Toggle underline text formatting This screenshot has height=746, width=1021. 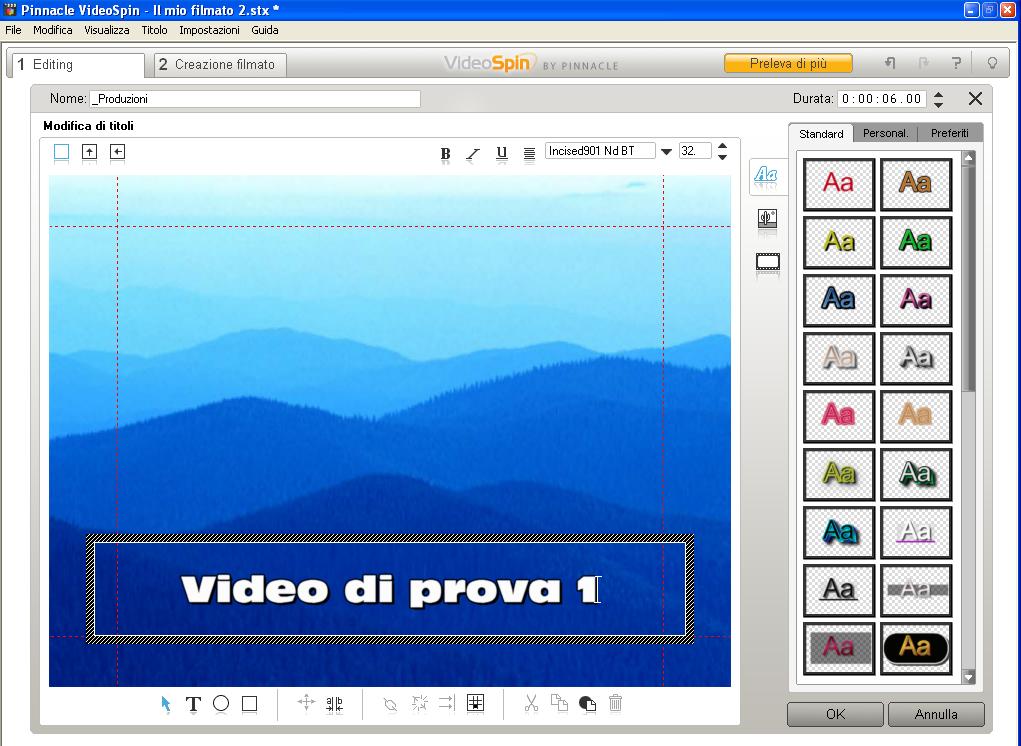pyautogui.click(x=501, y=153)
